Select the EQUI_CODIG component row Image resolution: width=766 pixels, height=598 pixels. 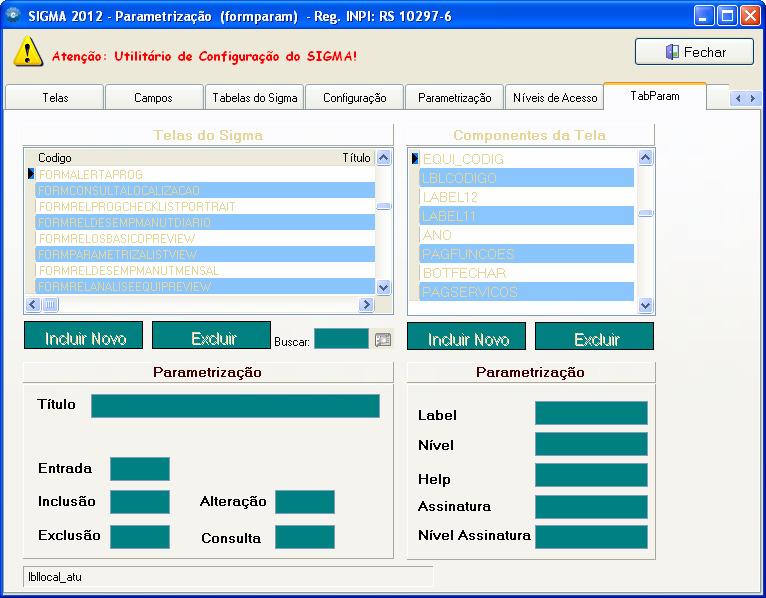[527, 159]
